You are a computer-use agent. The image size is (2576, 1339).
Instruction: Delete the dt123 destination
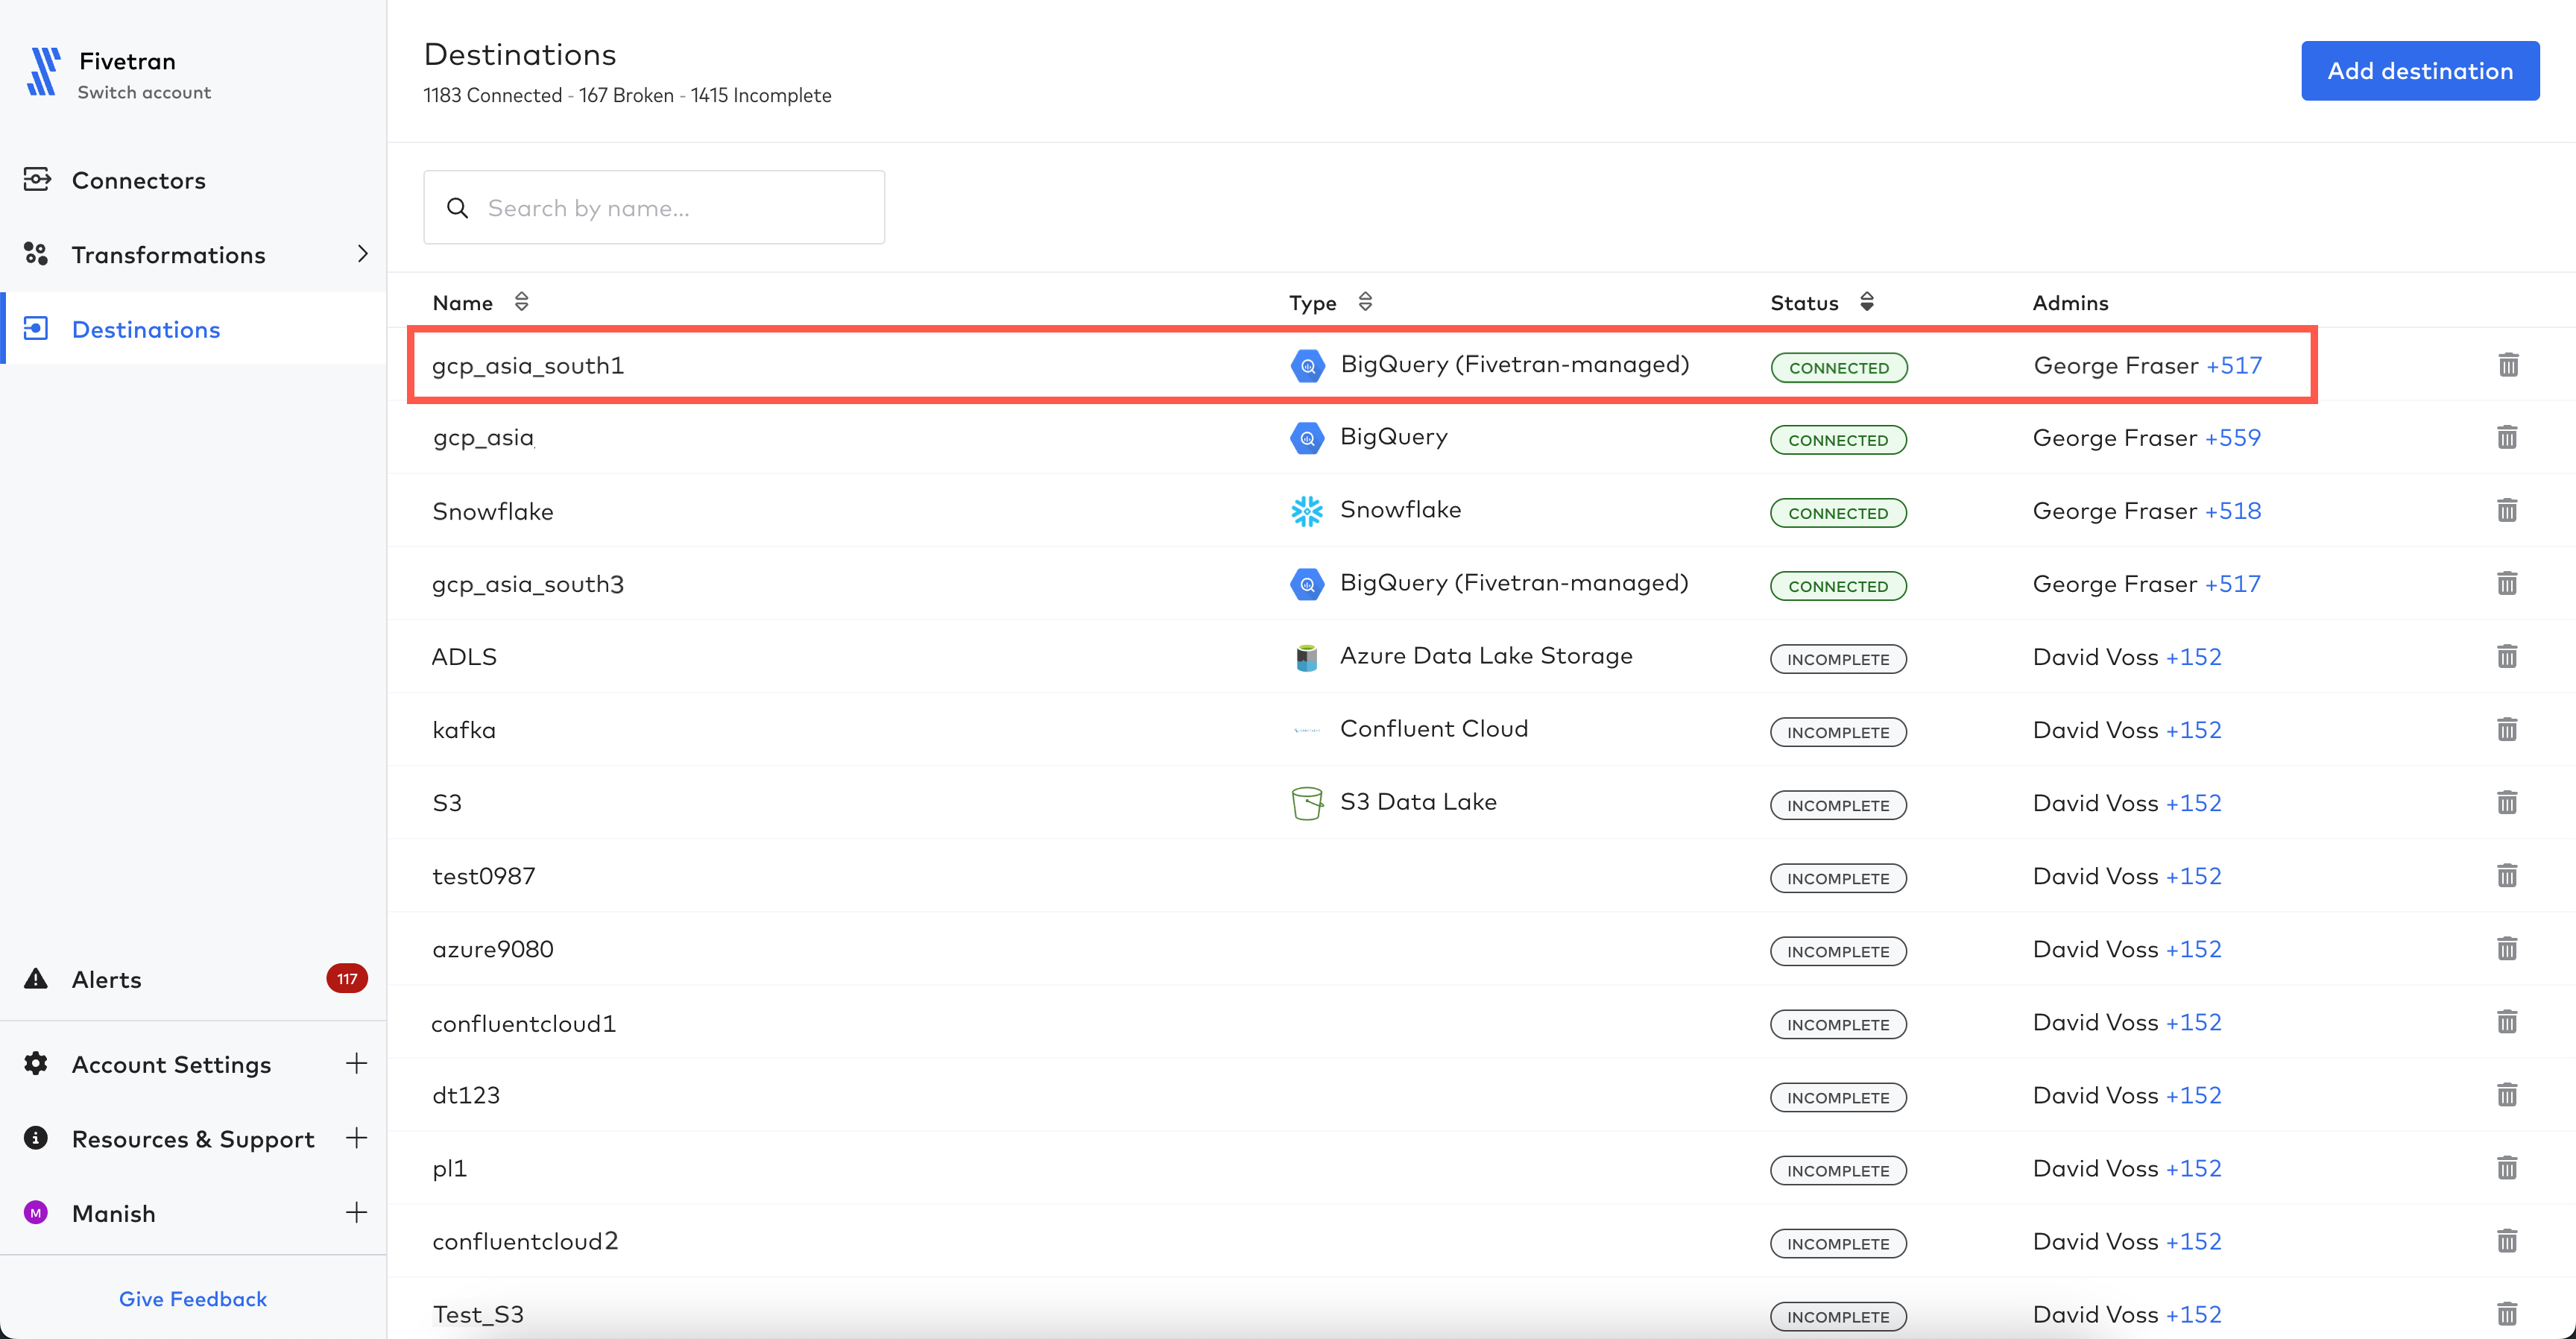pyautogui.click(x=2507, y=1095)
